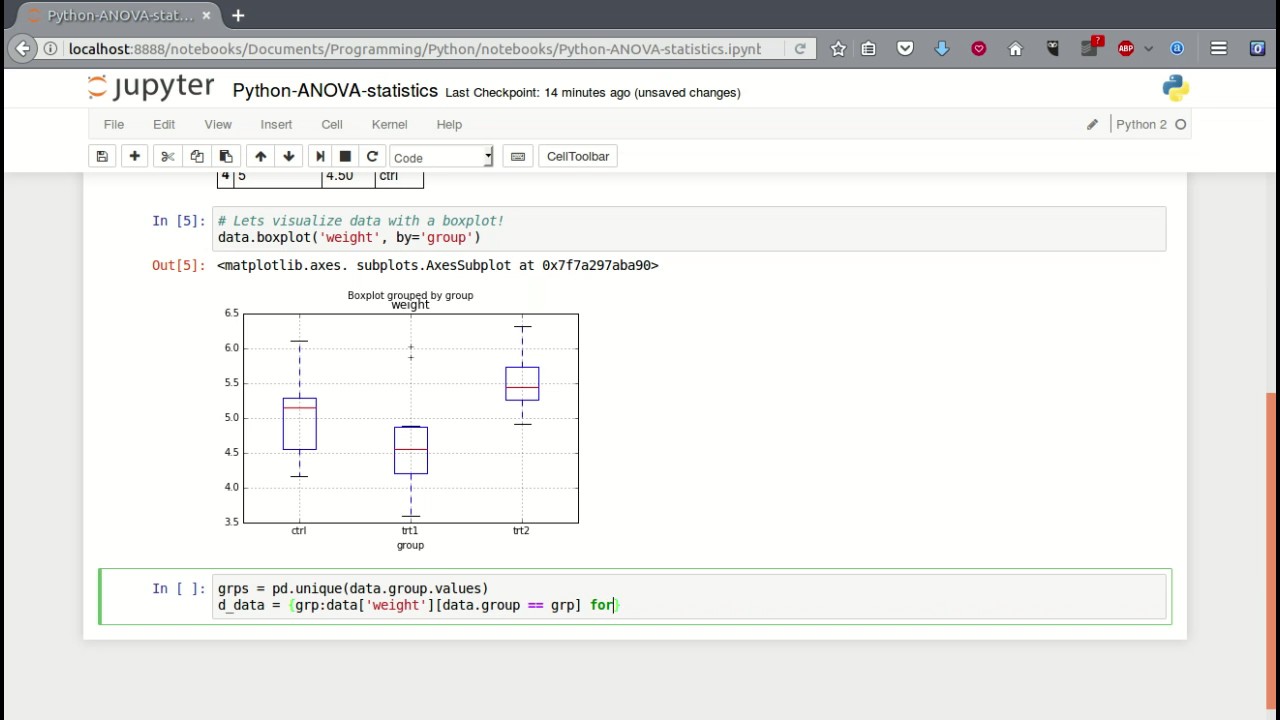The image size is (1280, 720).
Task: Click the boxplot output figure
Action: coord(399,420)
